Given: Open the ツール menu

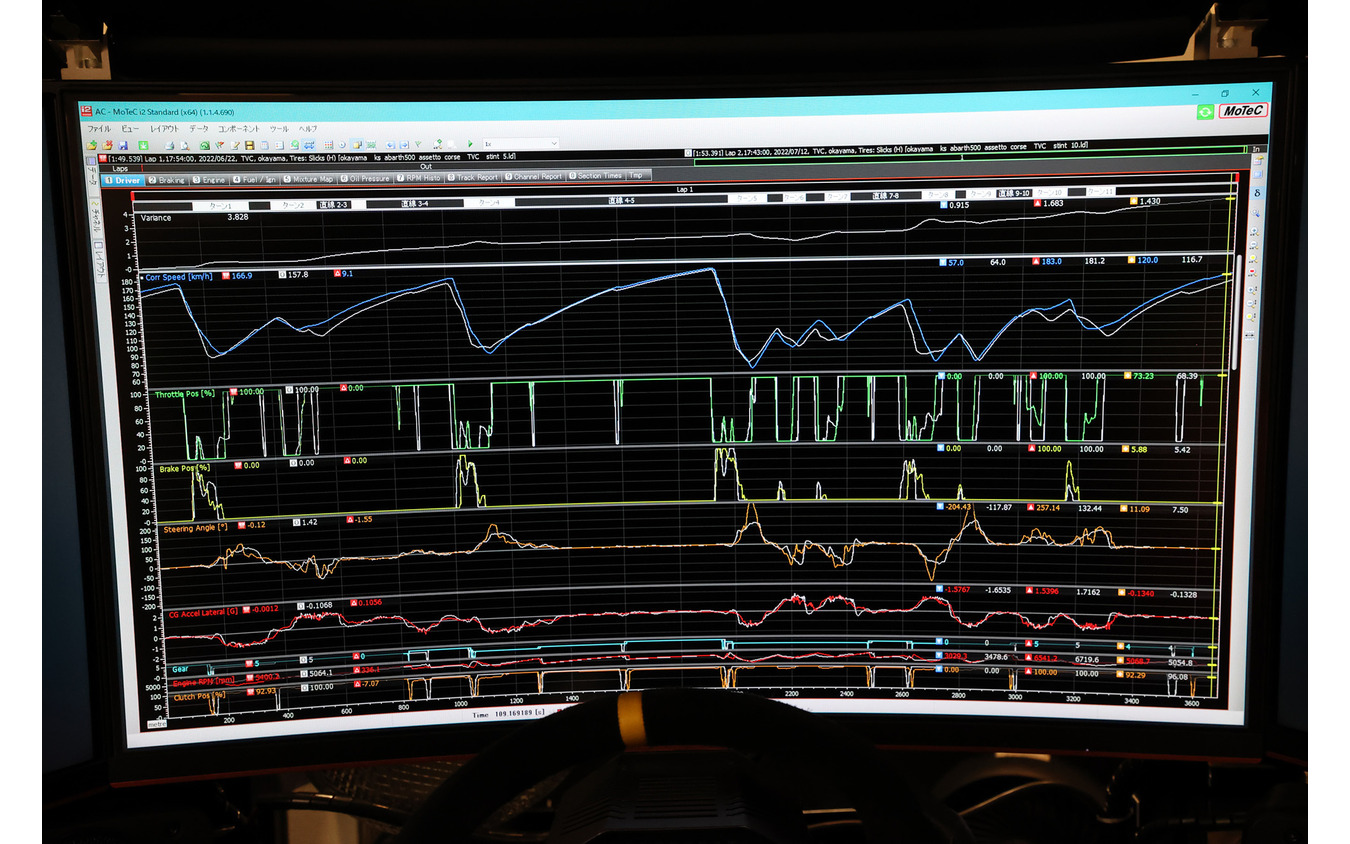Looking at the screenshot, I should tap(279, 129).
